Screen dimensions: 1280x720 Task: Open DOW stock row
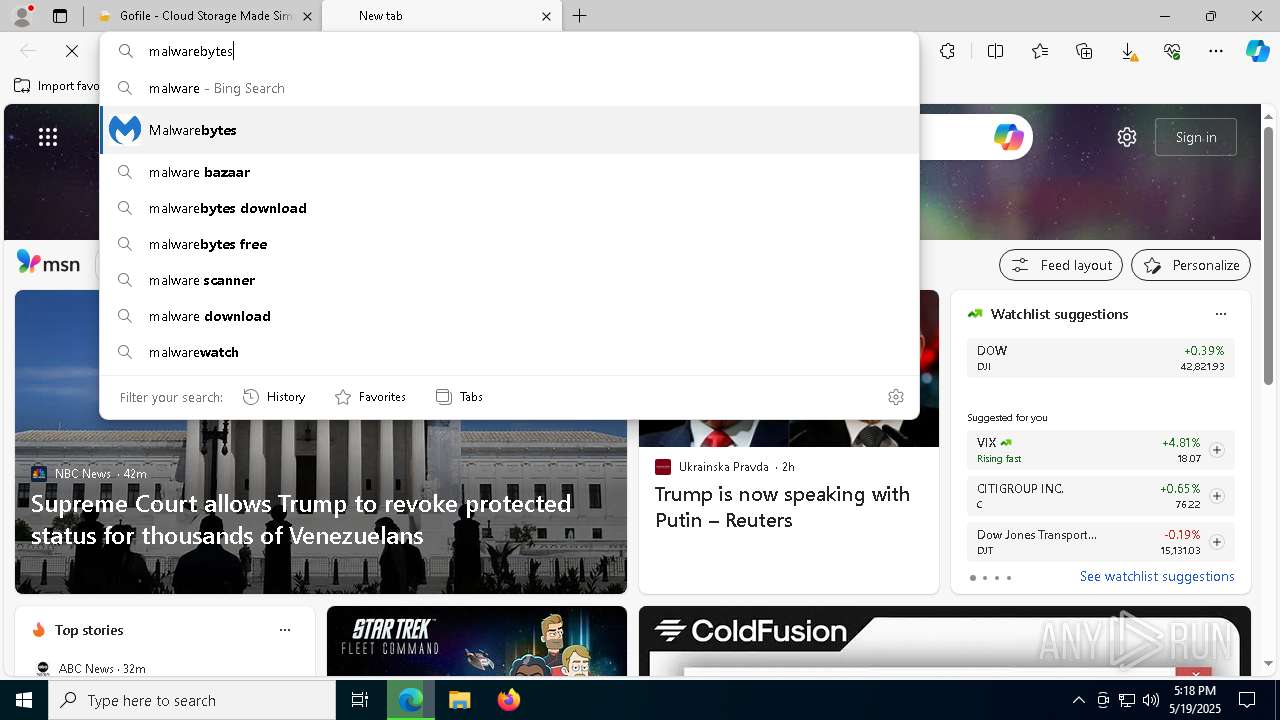point(1100,358)
